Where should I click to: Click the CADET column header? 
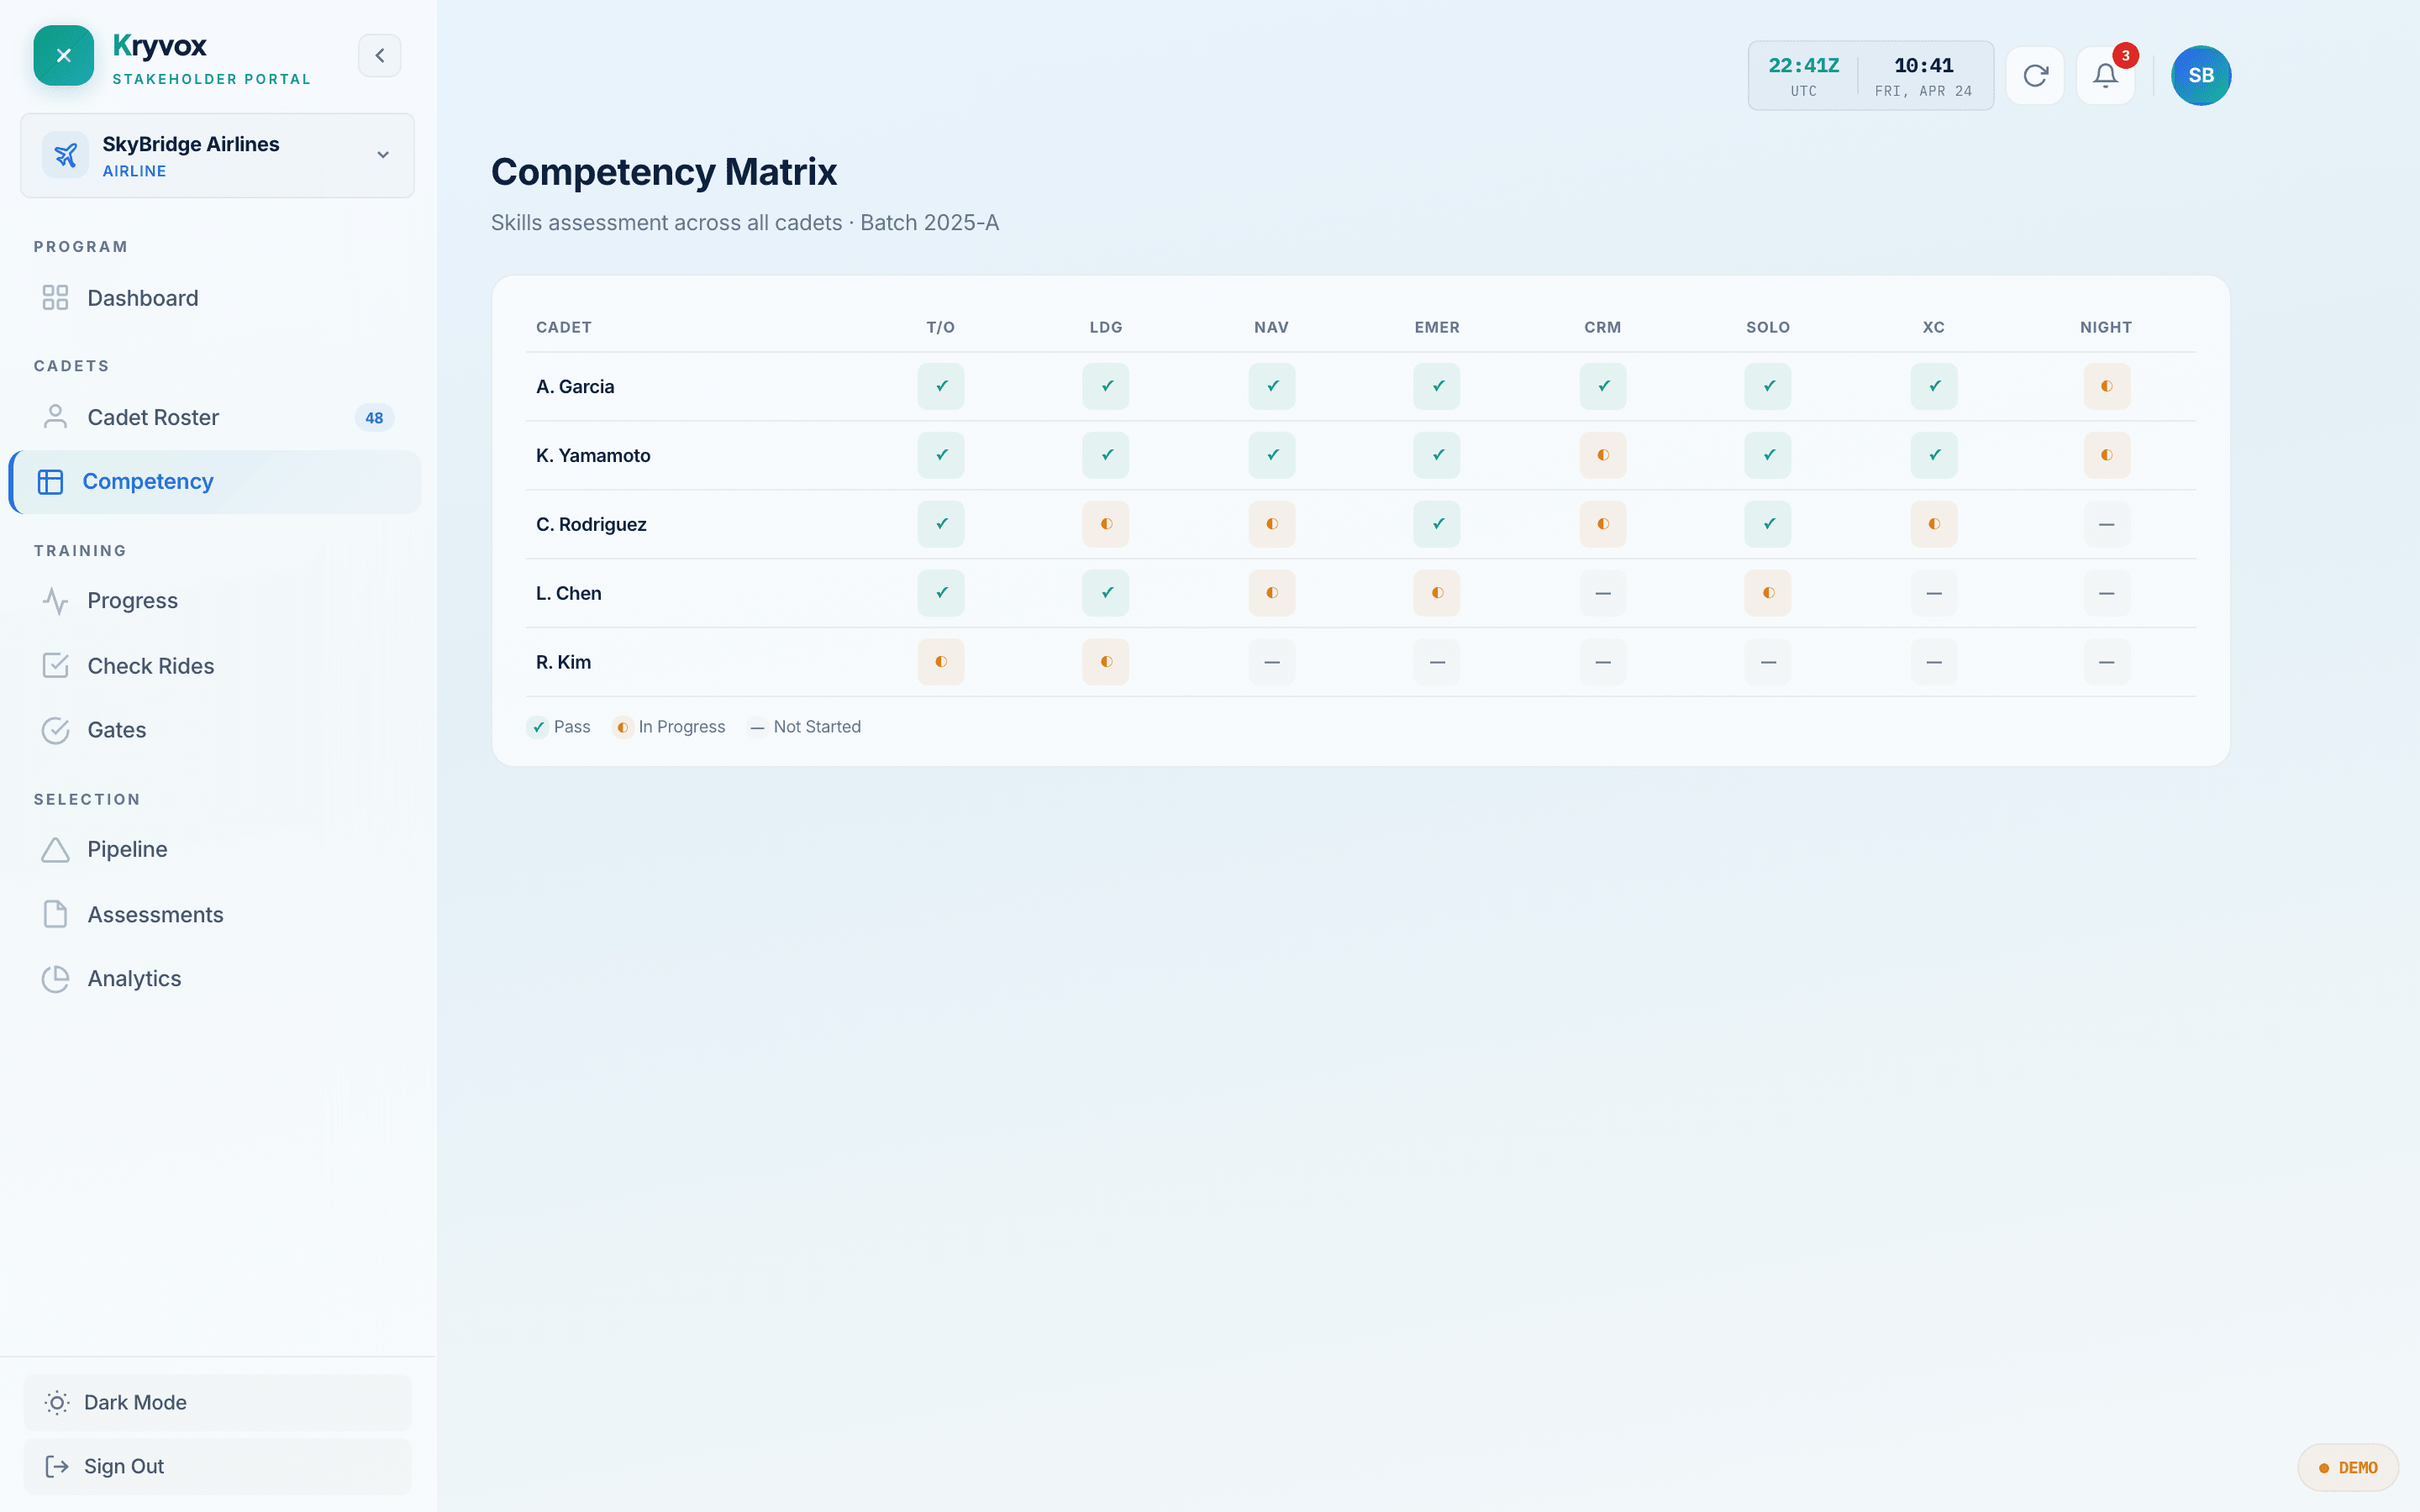point(564,327)
